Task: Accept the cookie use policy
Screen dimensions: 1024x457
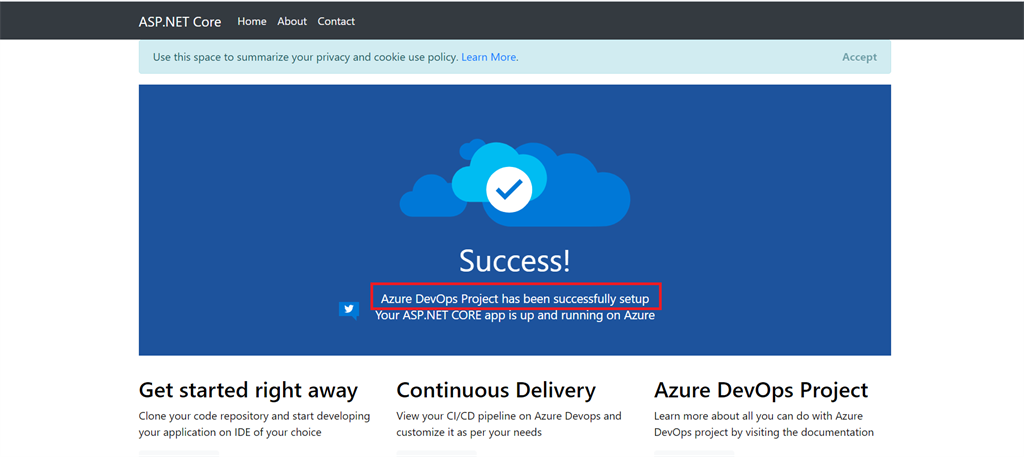Action: click(859, 57)
